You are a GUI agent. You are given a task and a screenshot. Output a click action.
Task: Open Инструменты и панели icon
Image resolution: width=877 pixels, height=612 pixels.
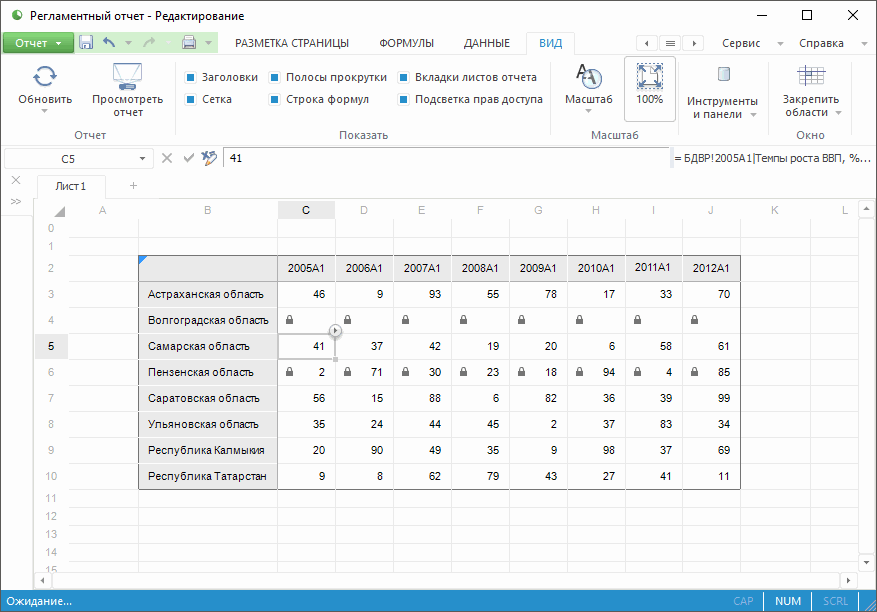coord(724,75)
